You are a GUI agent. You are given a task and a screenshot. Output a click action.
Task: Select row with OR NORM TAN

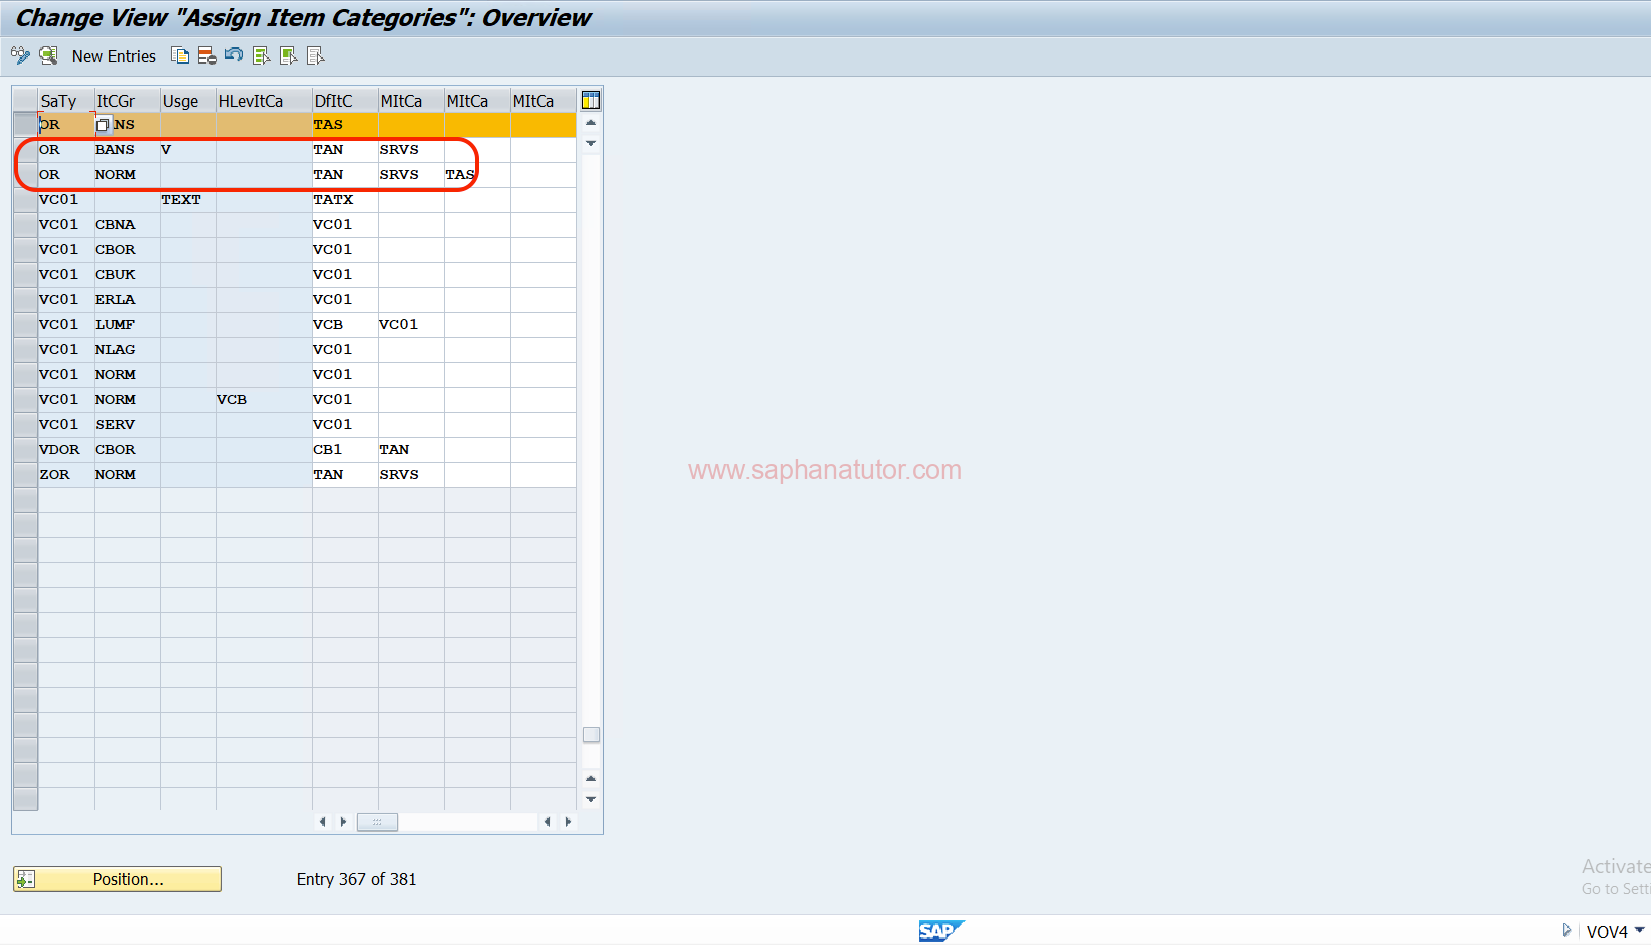coord(25,175)
